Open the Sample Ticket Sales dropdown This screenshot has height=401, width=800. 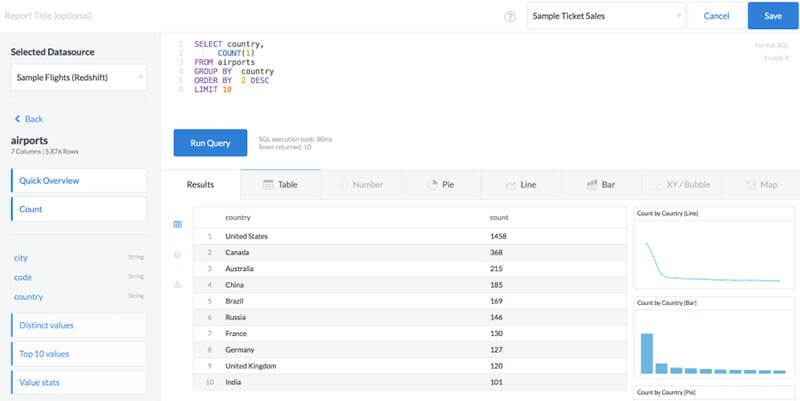[606, 16]
